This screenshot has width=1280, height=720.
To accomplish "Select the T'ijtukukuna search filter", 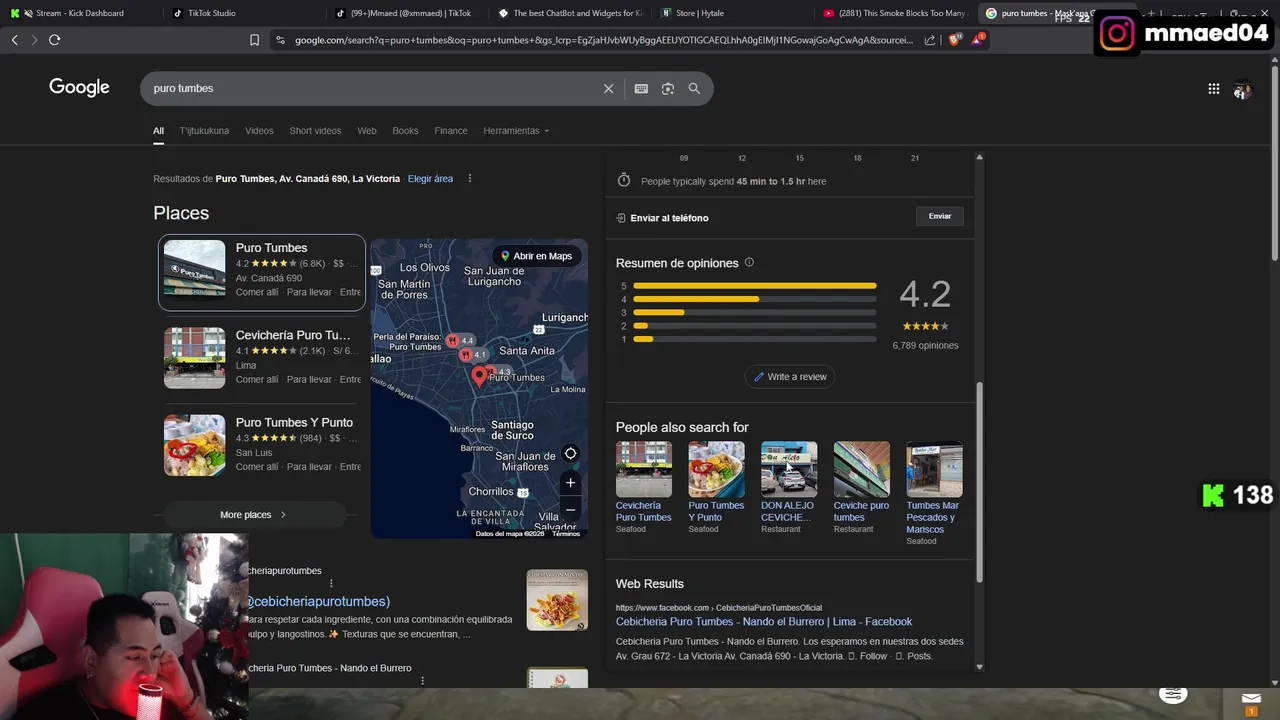I will click(204, 131).
